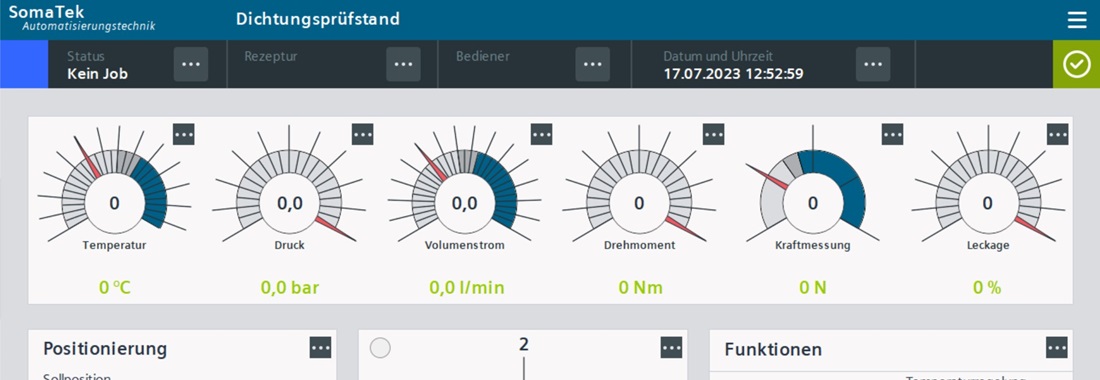Open the Bediener ellipsis button
1100x380 pixels.
[x=593, y=64]
